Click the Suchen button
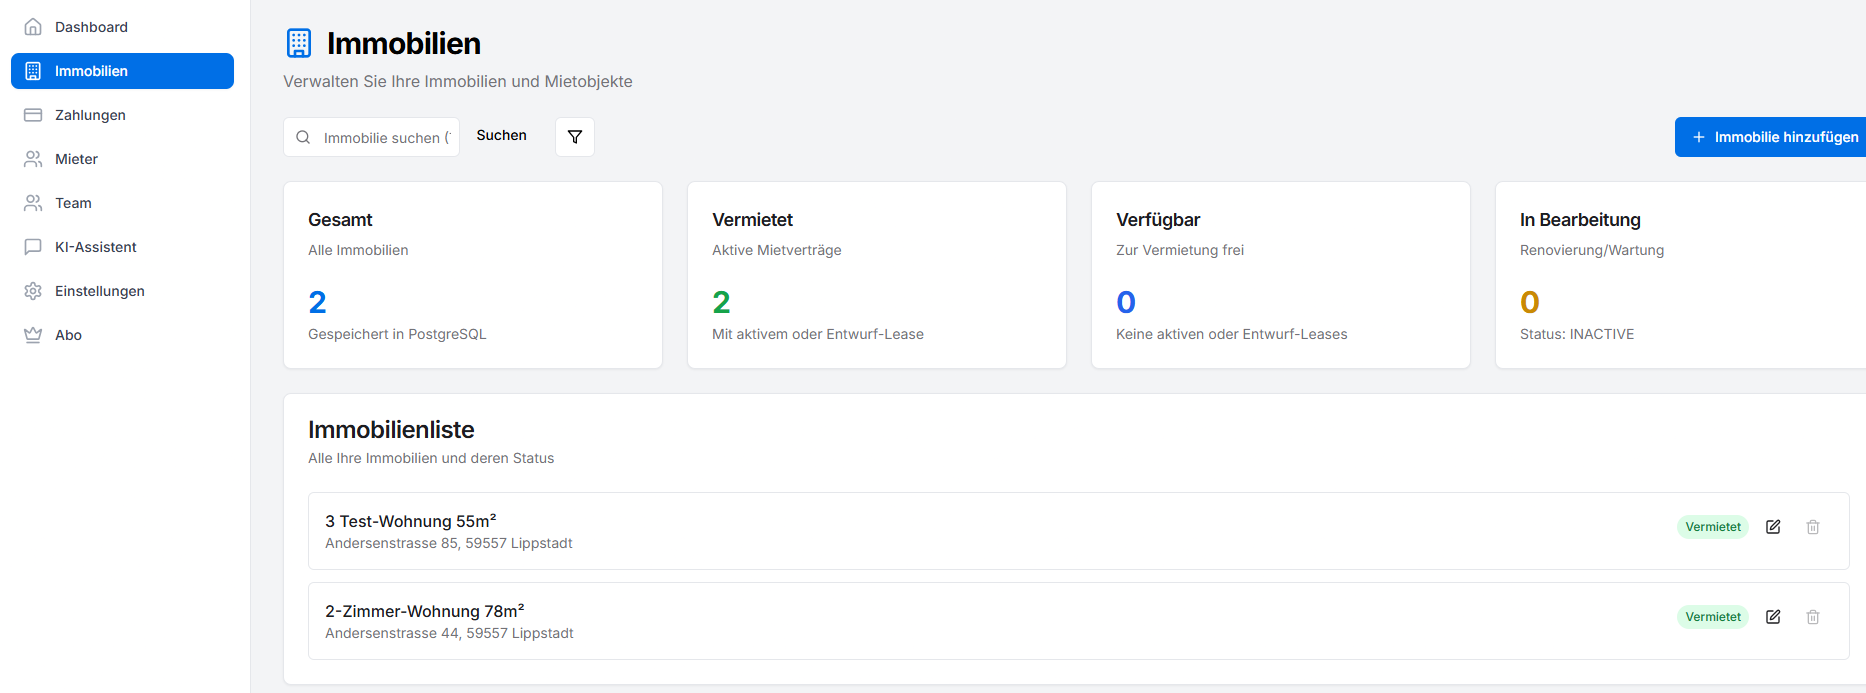Viewport: 1866px width, 693px height. [x=501, y=135]
